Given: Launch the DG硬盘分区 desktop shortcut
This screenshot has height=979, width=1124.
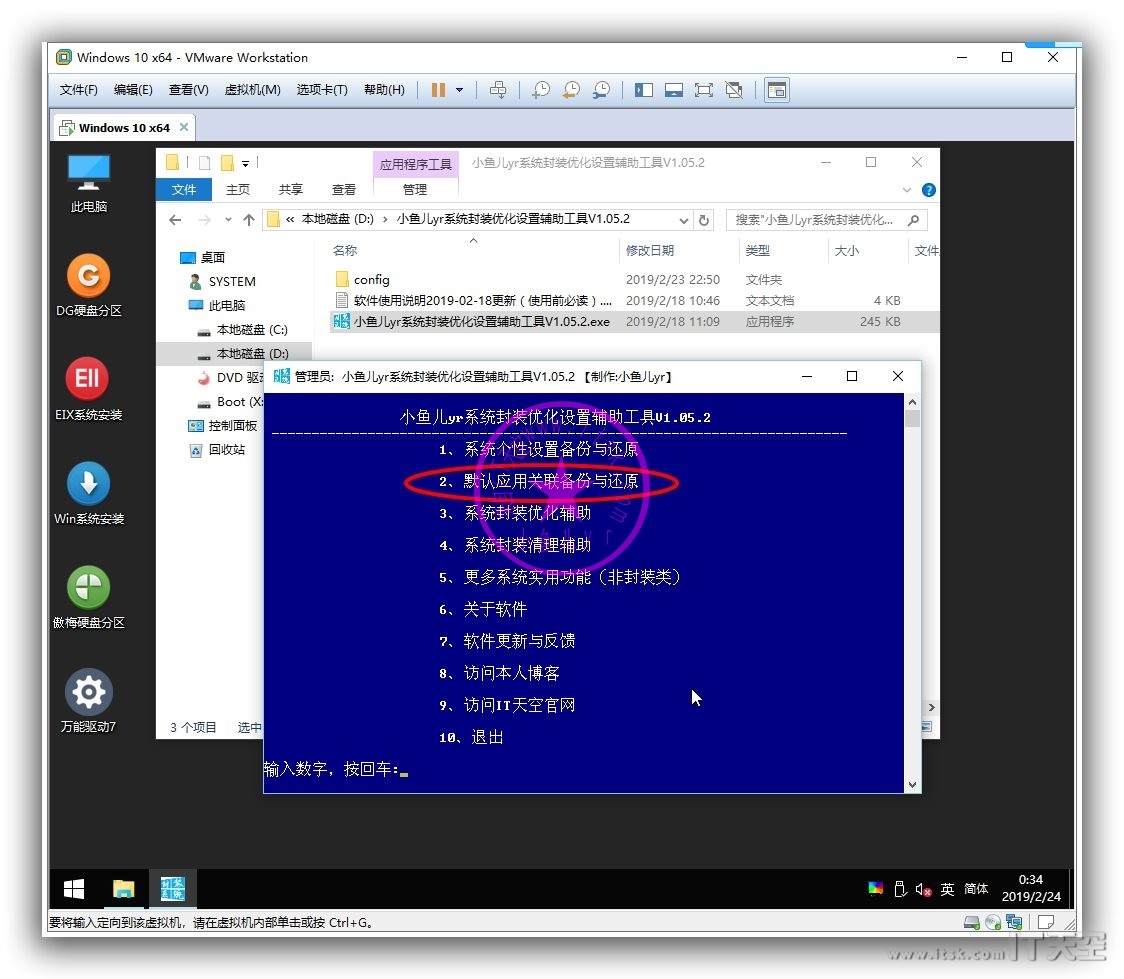Looking at the screenshot, I should pos(89,285).
